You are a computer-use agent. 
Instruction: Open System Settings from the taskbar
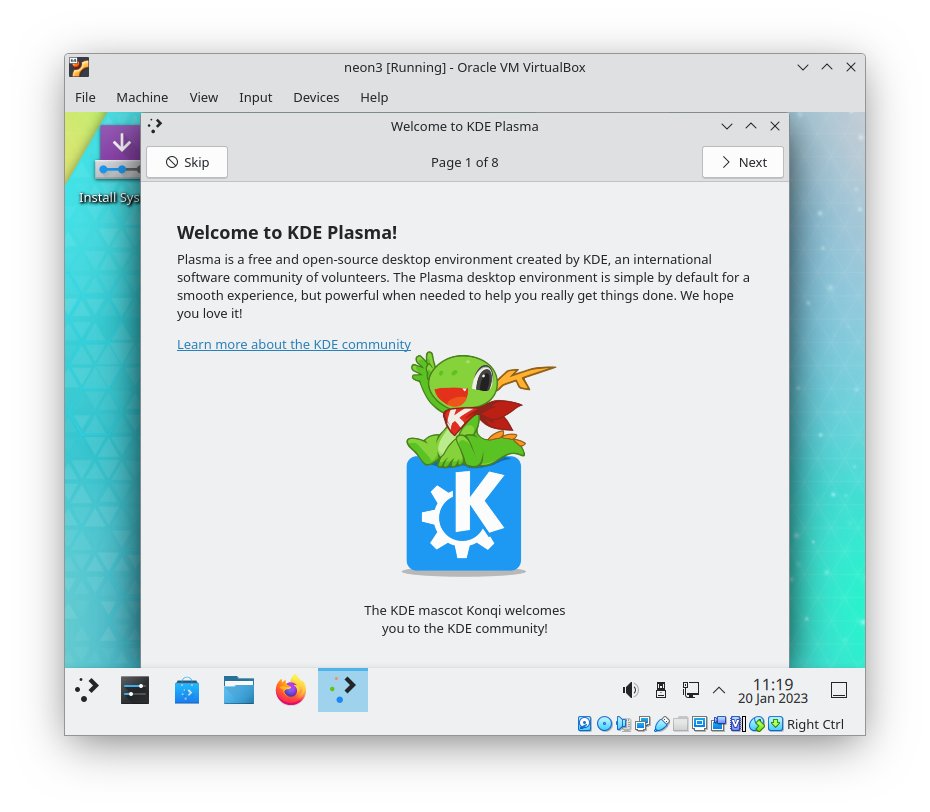coord(135,690)
